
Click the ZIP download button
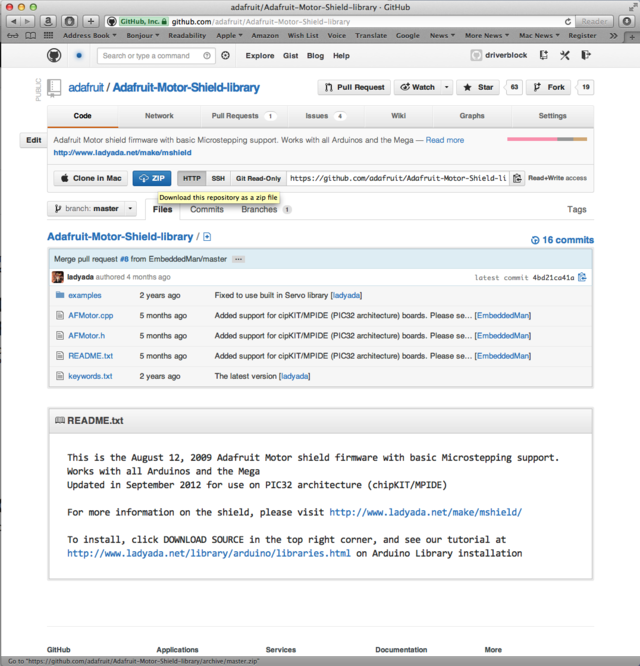[x=152, y=178]
